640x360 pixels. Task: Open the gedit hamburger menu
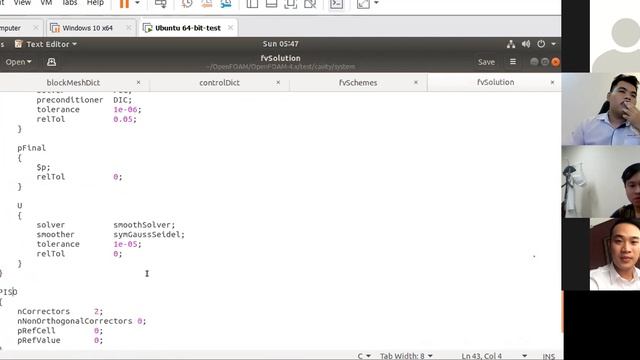click(x=513, y=62)
